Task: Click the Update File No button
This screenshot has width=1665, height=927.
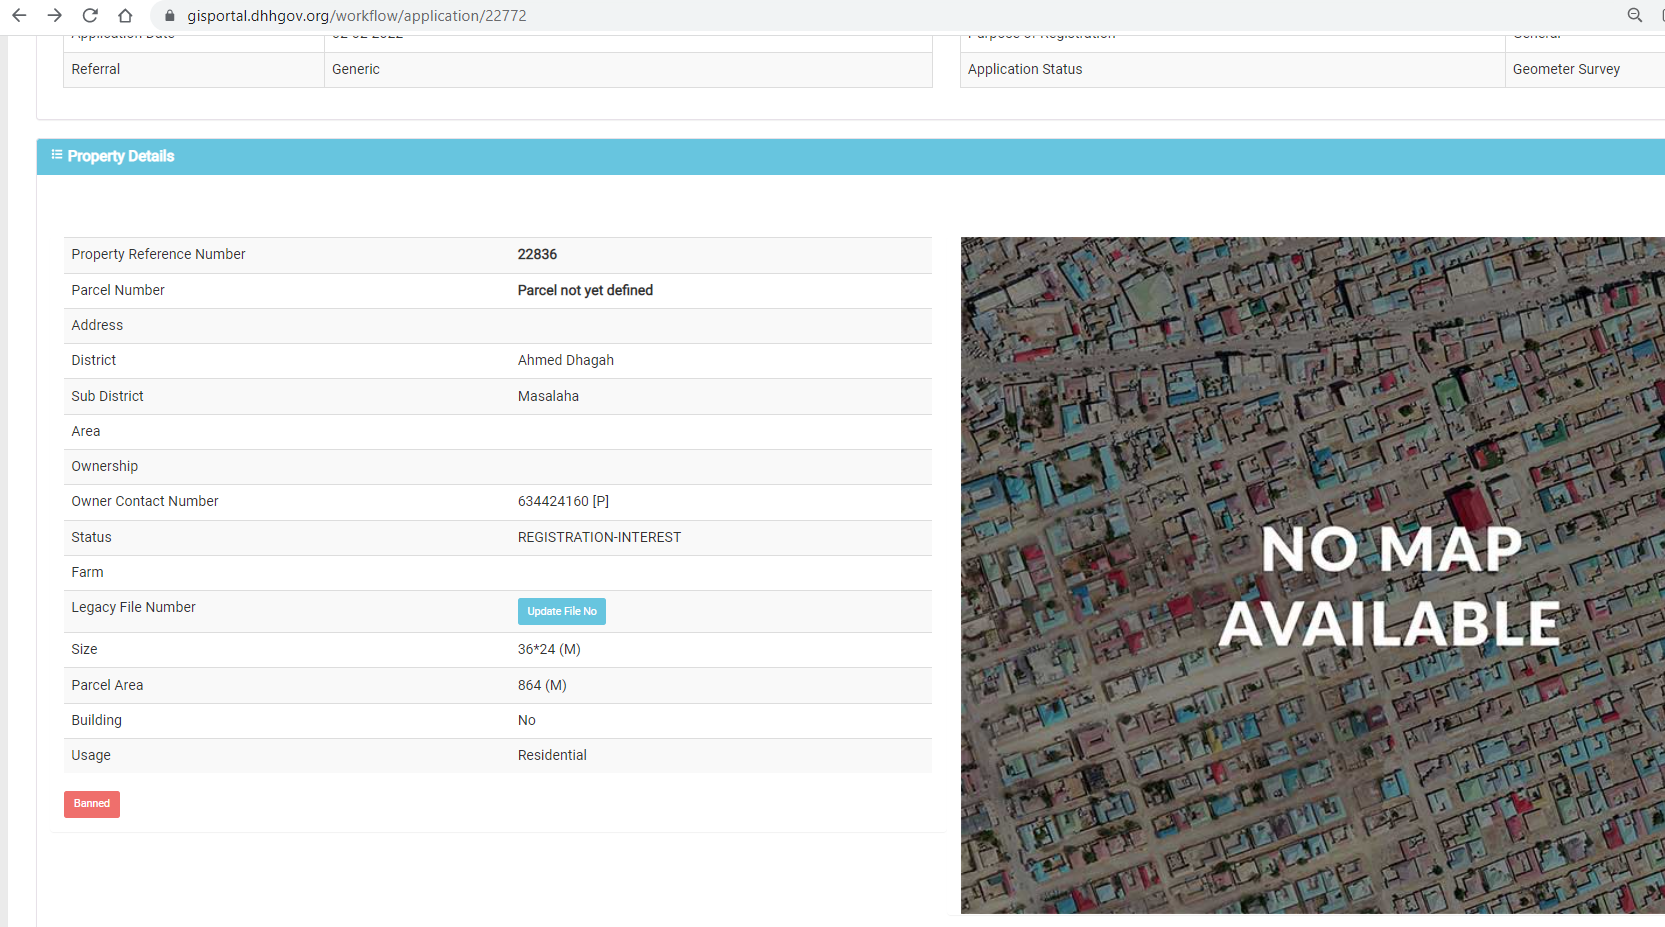Action: (x=562, y=611)
